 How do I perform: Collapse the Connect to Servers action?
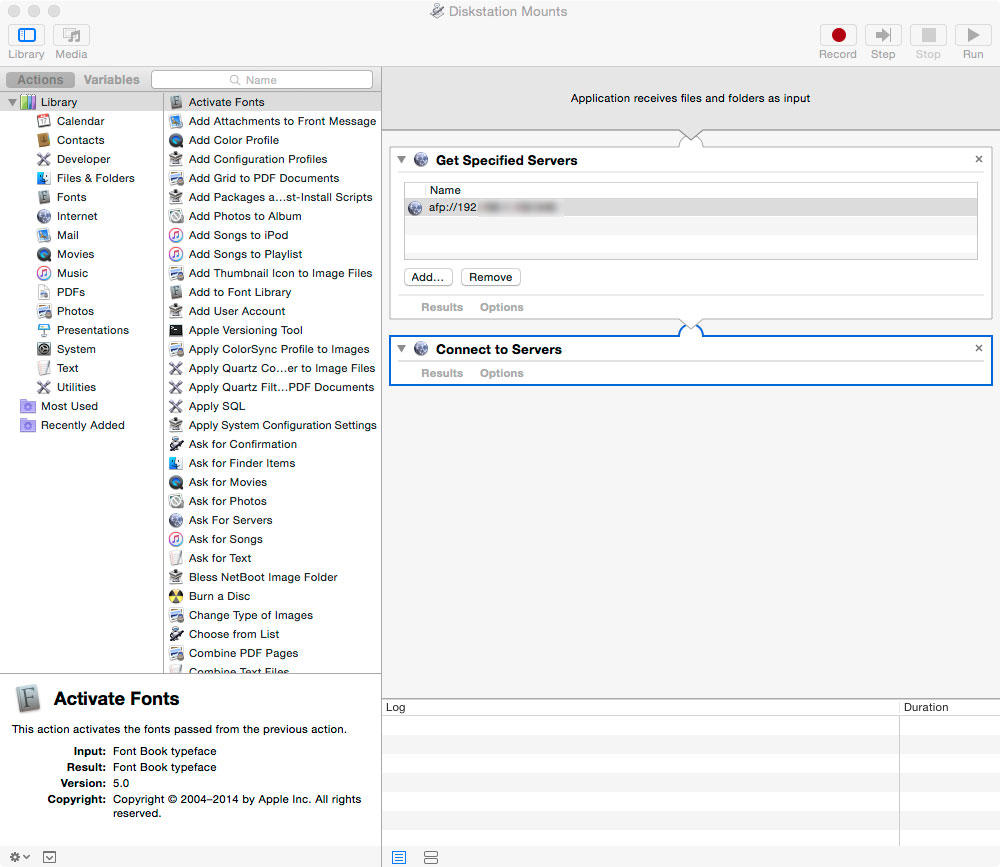pos(402,348)
